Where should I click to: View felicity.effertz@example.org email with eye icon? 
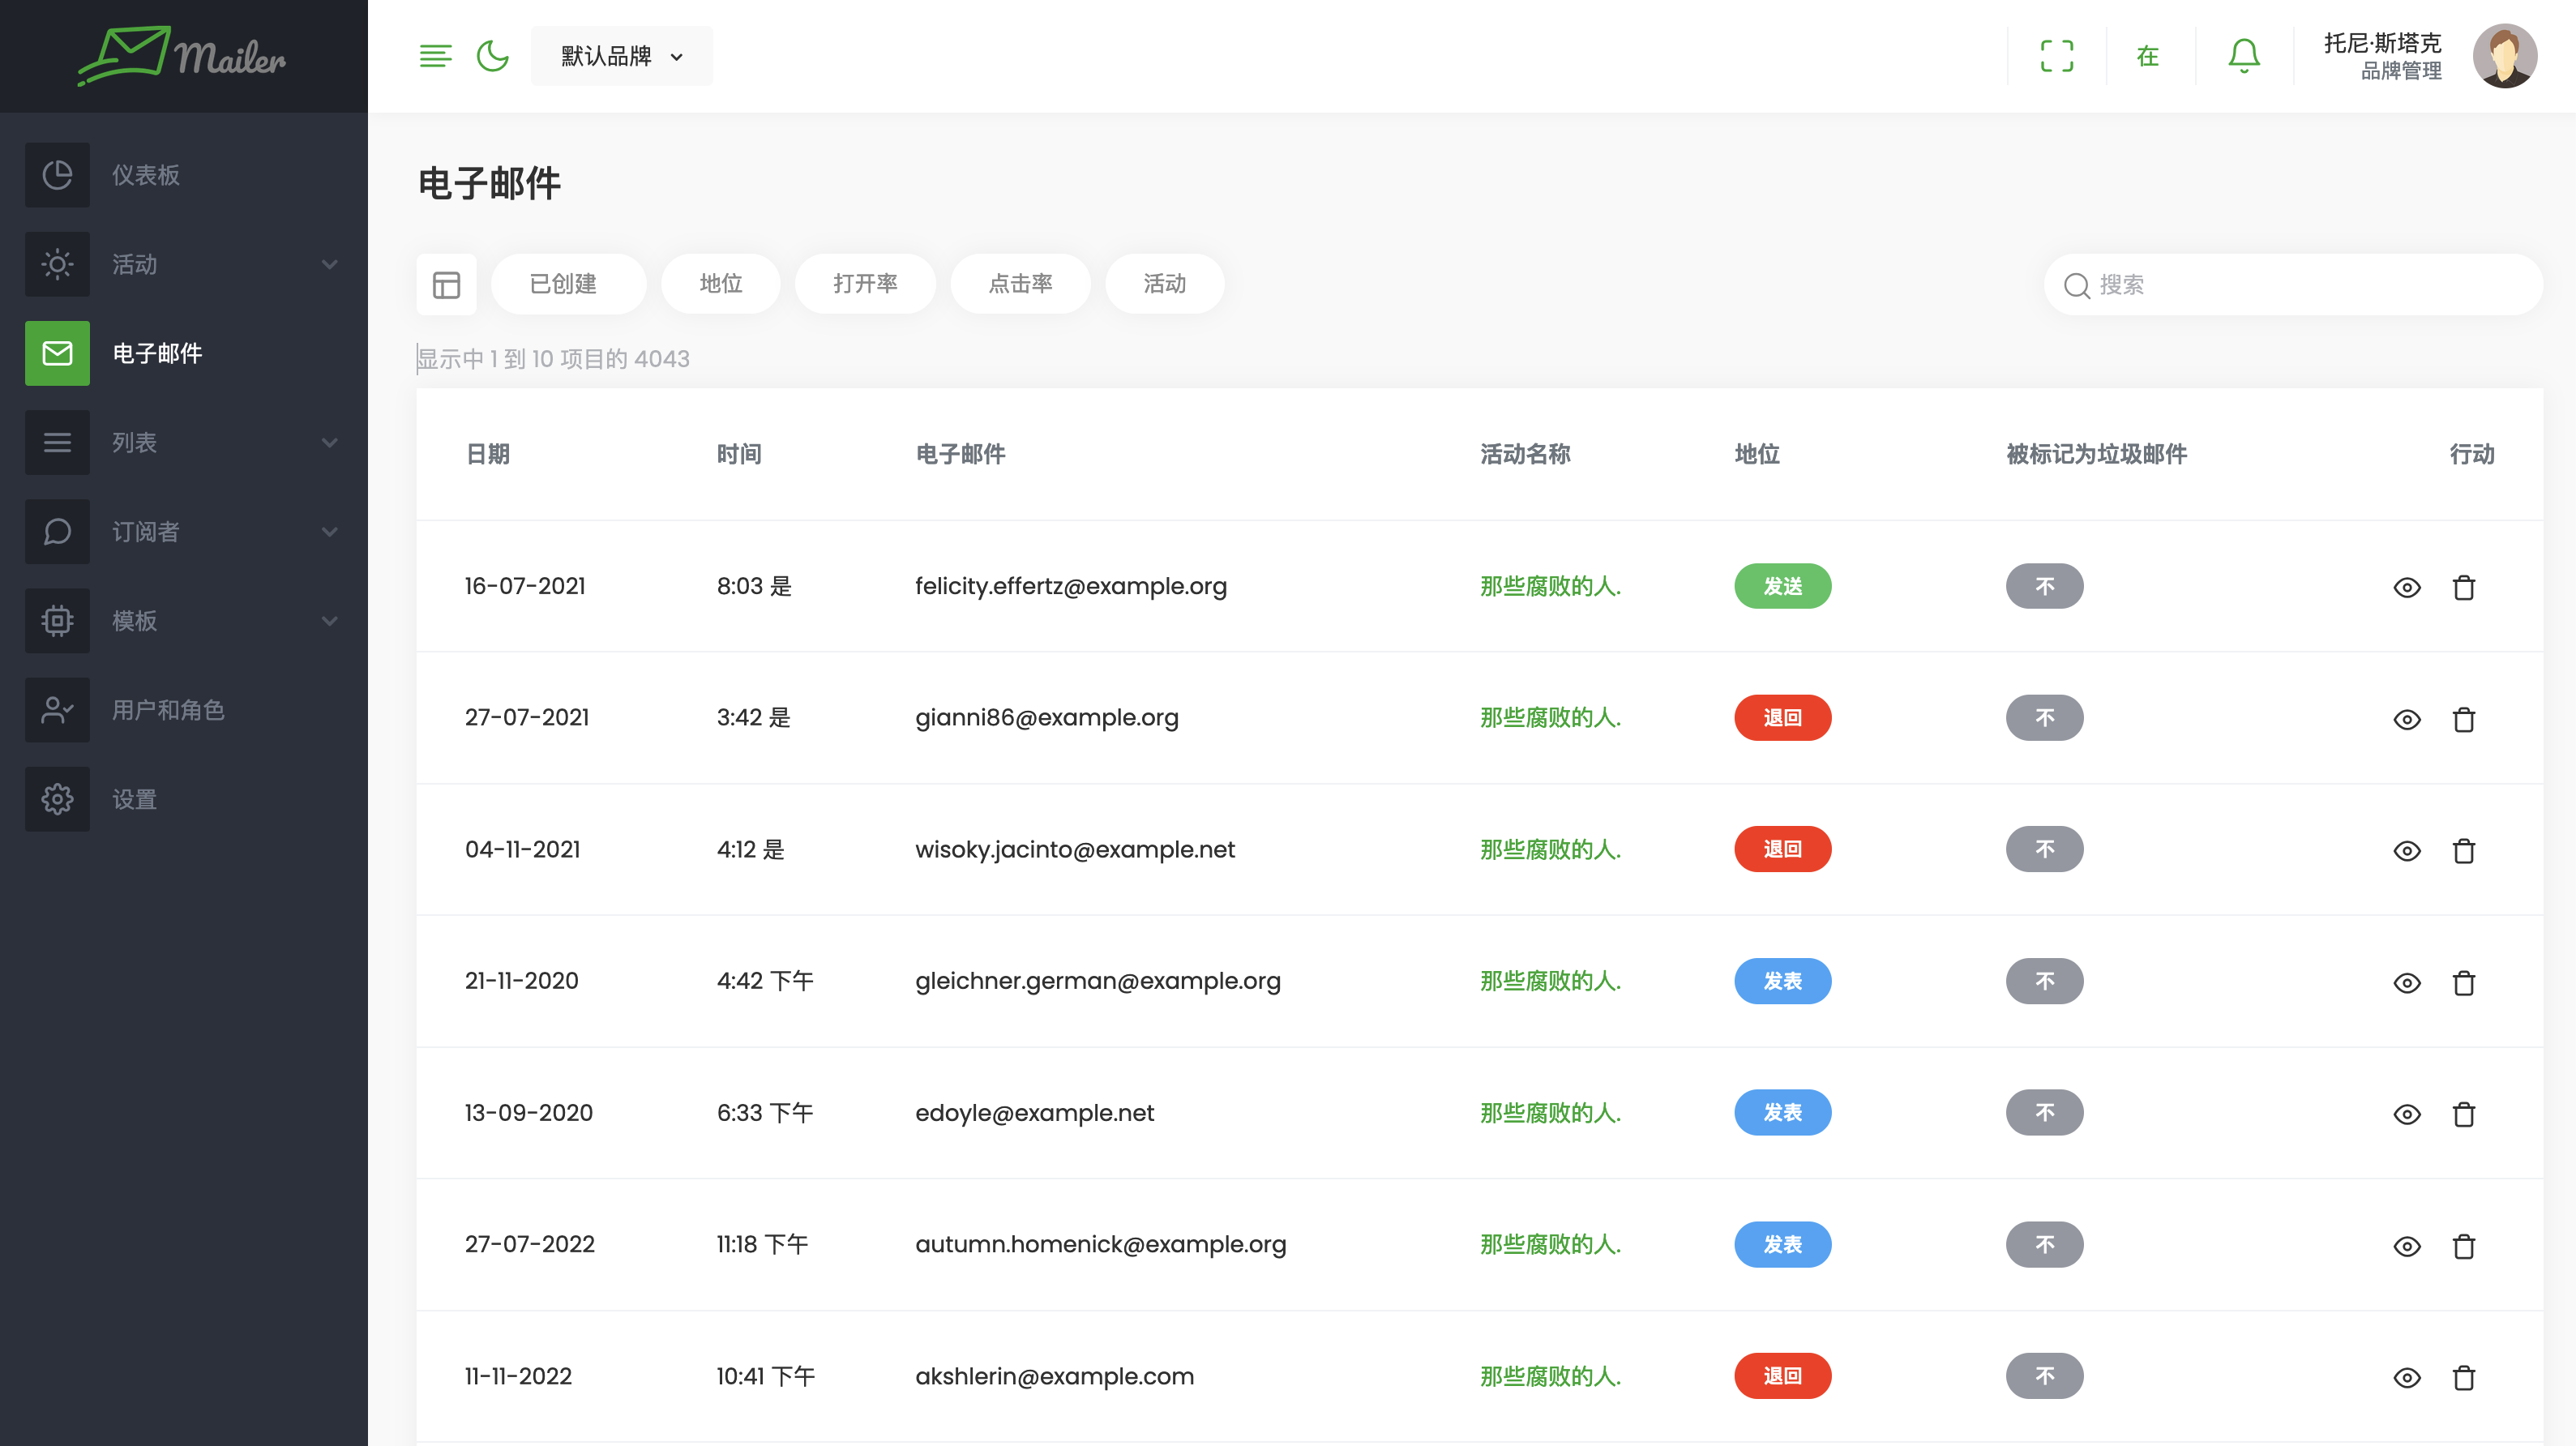pos(2406,588)
